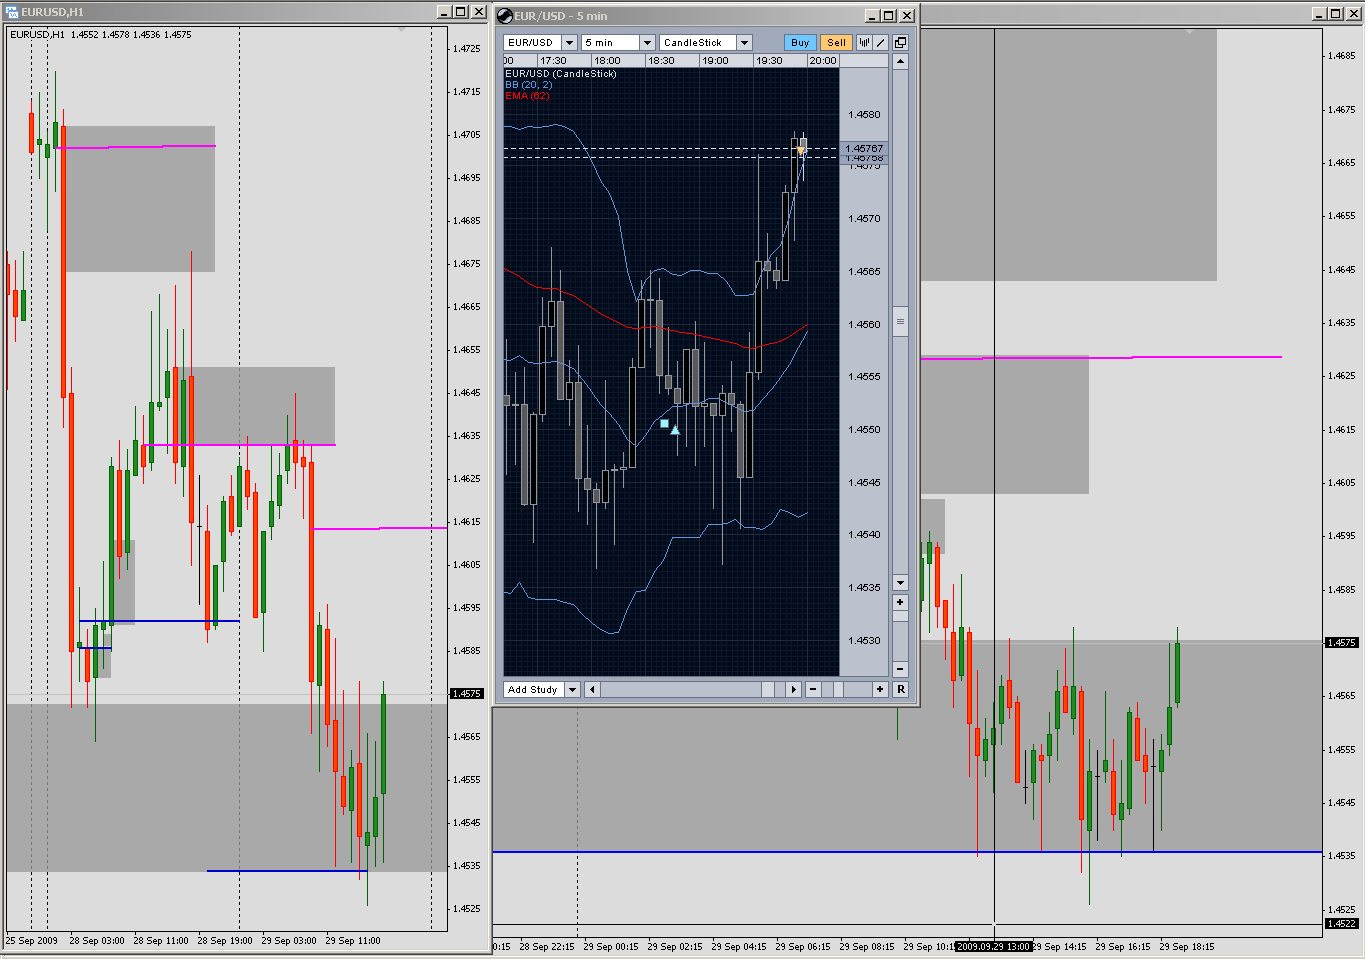Click the 1.45767 current price label
The image size is (1365, 959).
point(864,148)
